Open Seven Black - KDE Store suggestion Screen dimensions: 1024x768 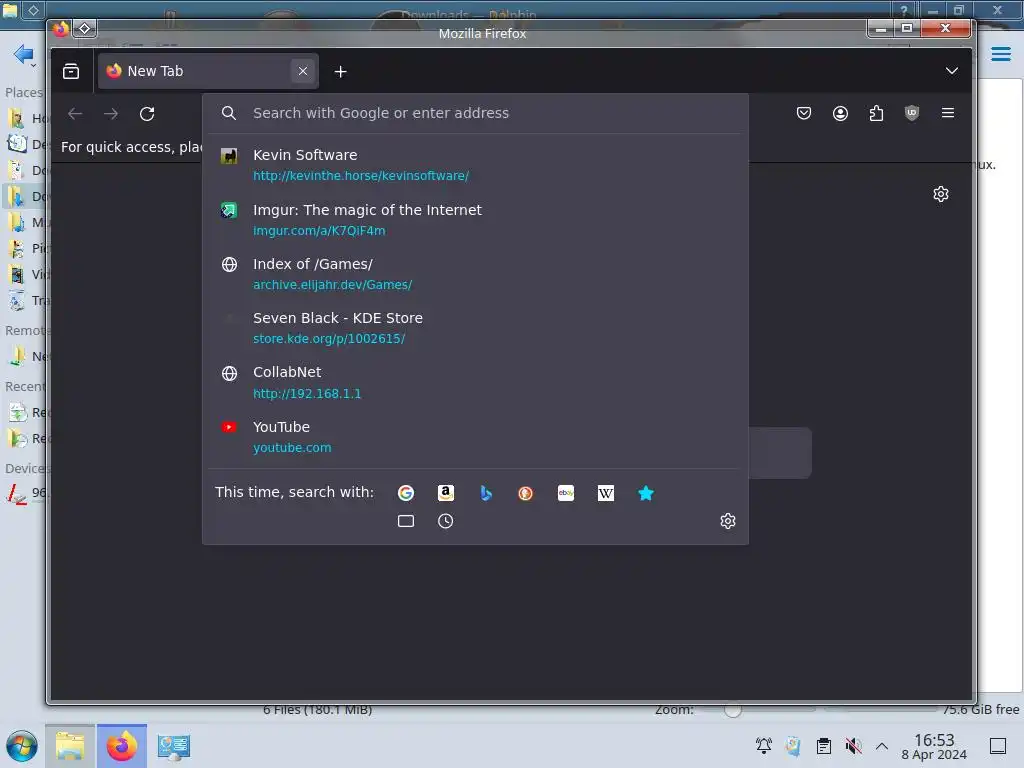(475, 328)
